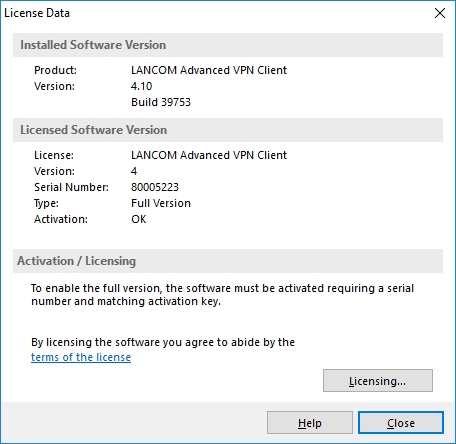Screen dimensions: 456x444
Task: Click the Build 39753 text
Action: (x=161, y=102)
